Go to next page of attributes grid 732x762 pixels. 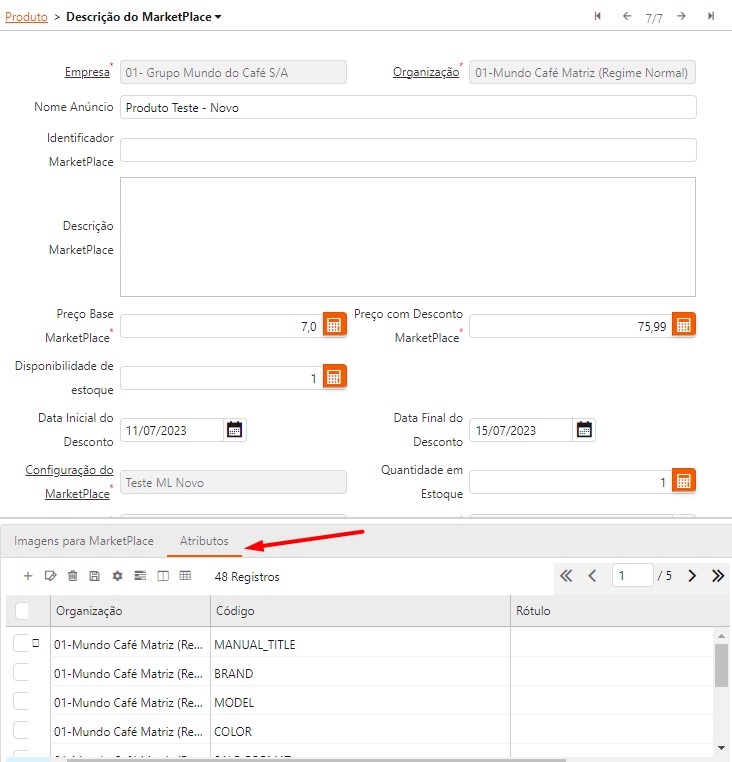692,576
